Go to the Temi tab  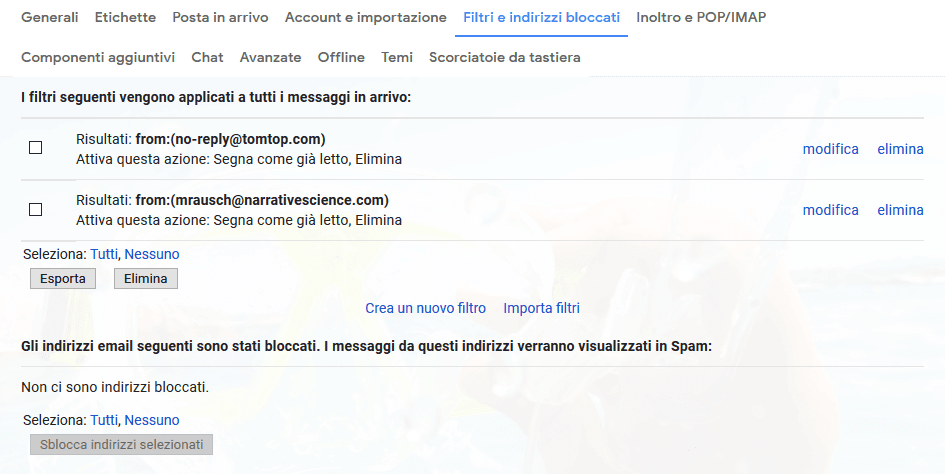point(397,57)
